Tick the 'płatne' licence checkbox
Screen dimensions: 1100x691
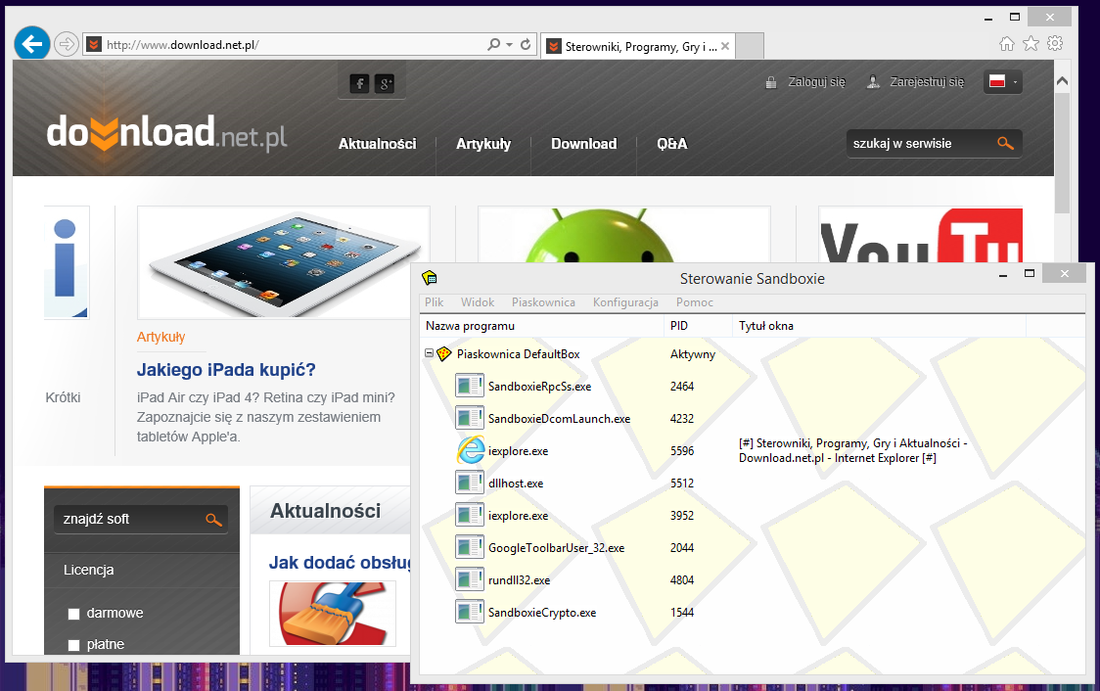tap(74, 645)
